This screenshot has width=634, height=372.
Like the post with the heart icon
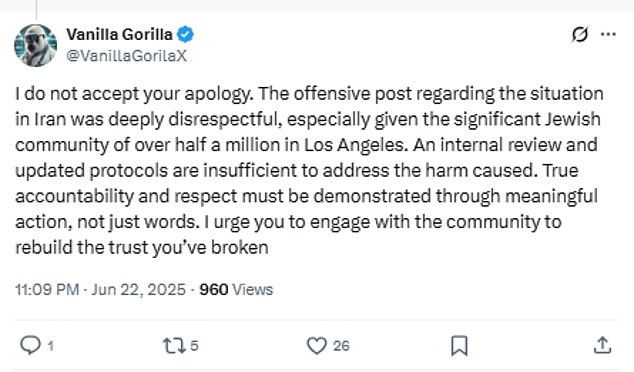317,346
